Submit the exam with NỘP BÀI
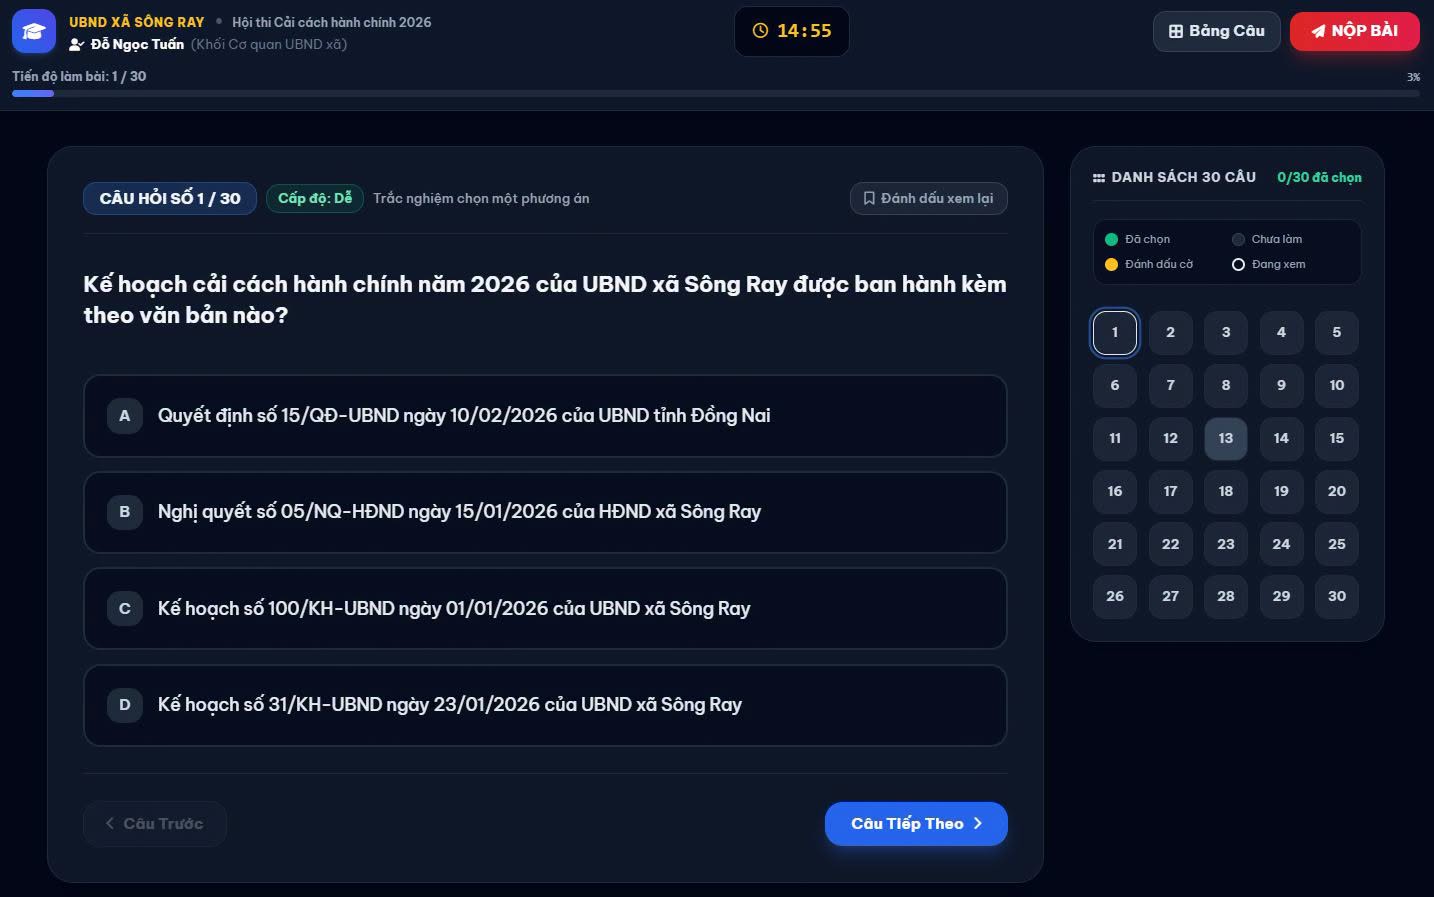 (x=1354, y=31)
